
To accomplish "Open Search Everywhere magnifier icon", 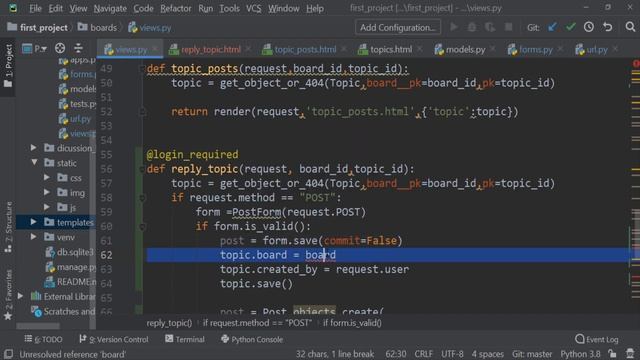I will click(x=630, y=27).
